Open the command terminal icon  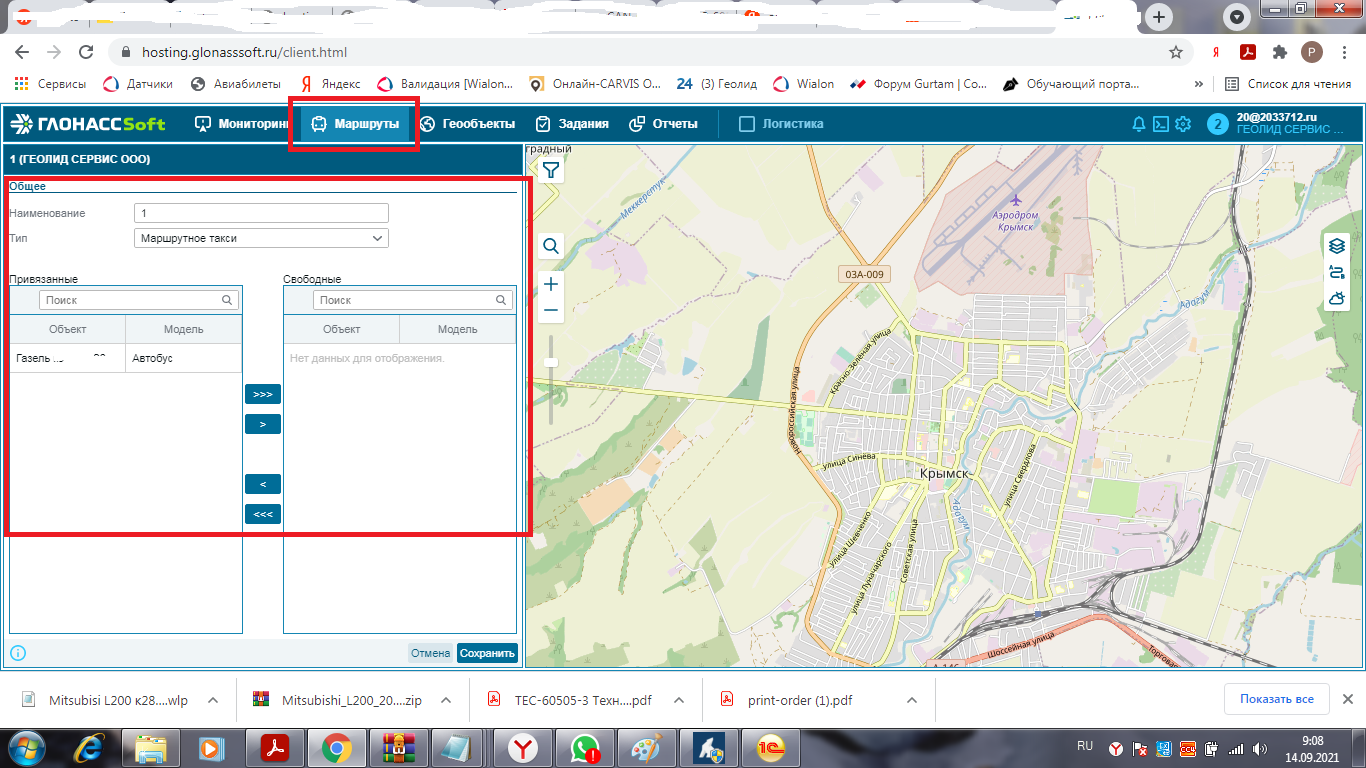pos(1160,124)
